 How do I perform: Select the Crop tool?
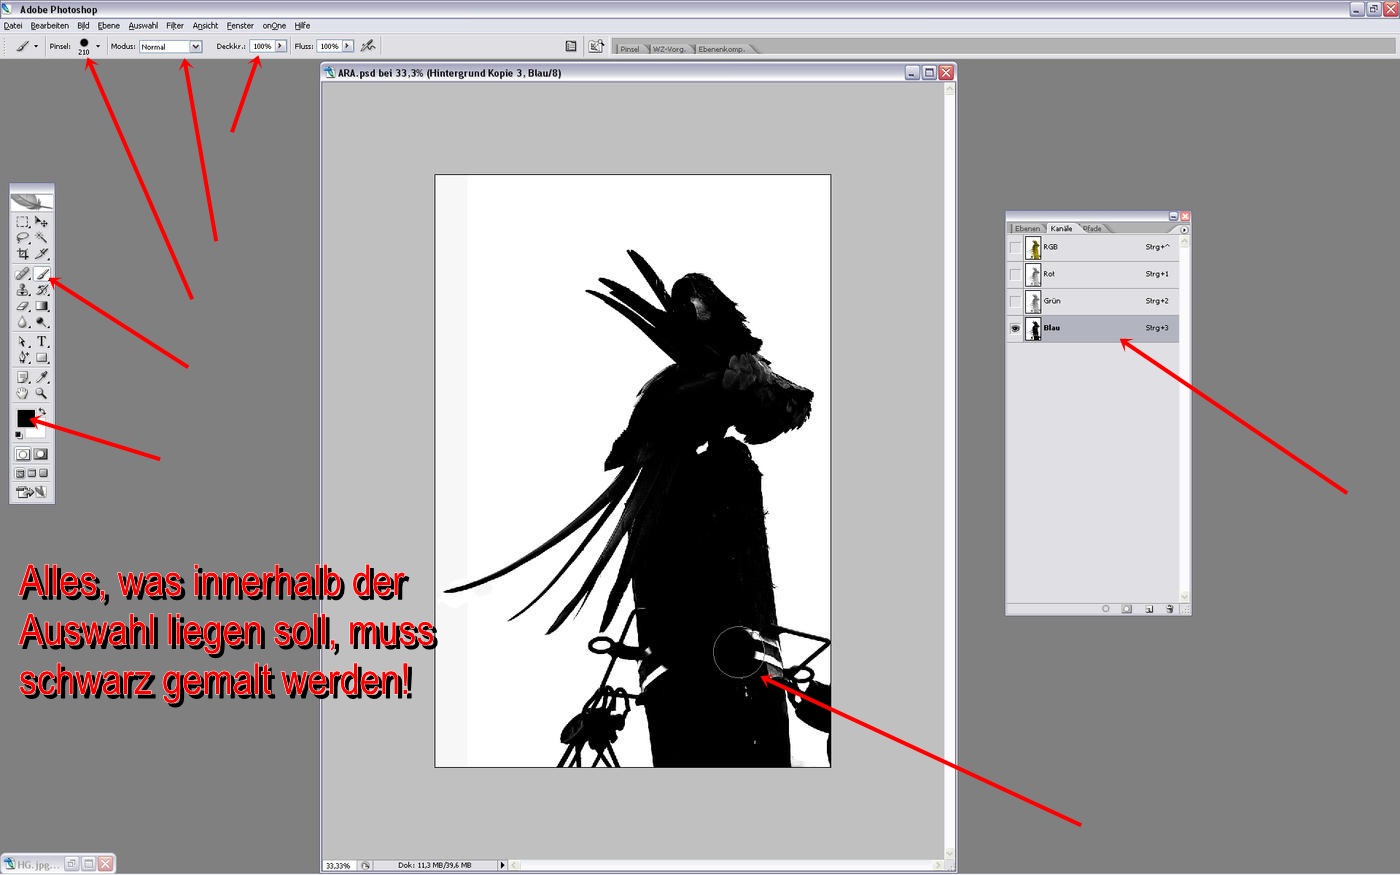coord(23,253)
